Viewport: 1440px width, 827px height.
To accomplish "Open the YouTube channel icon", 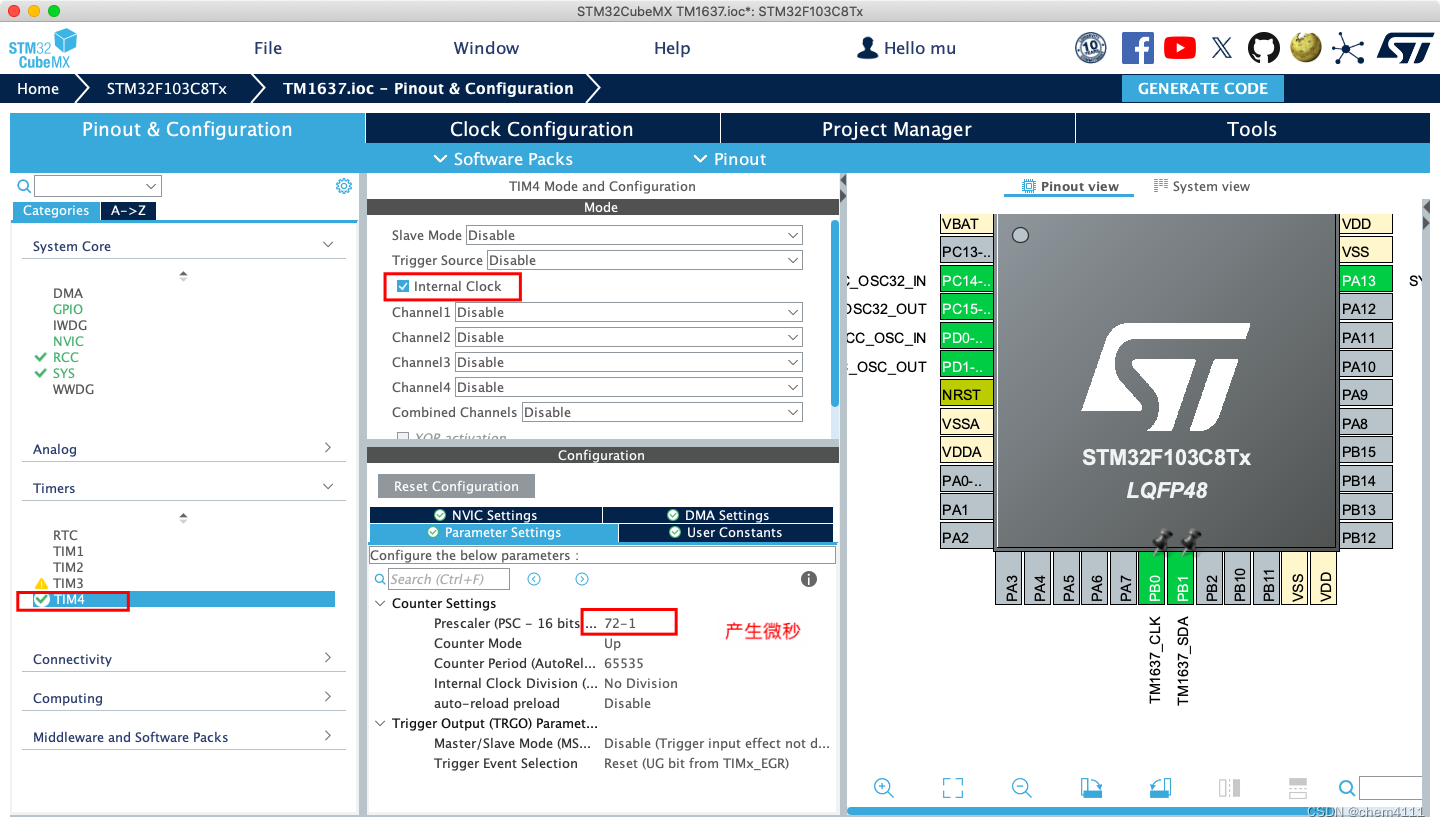I will click(1179, 47).
